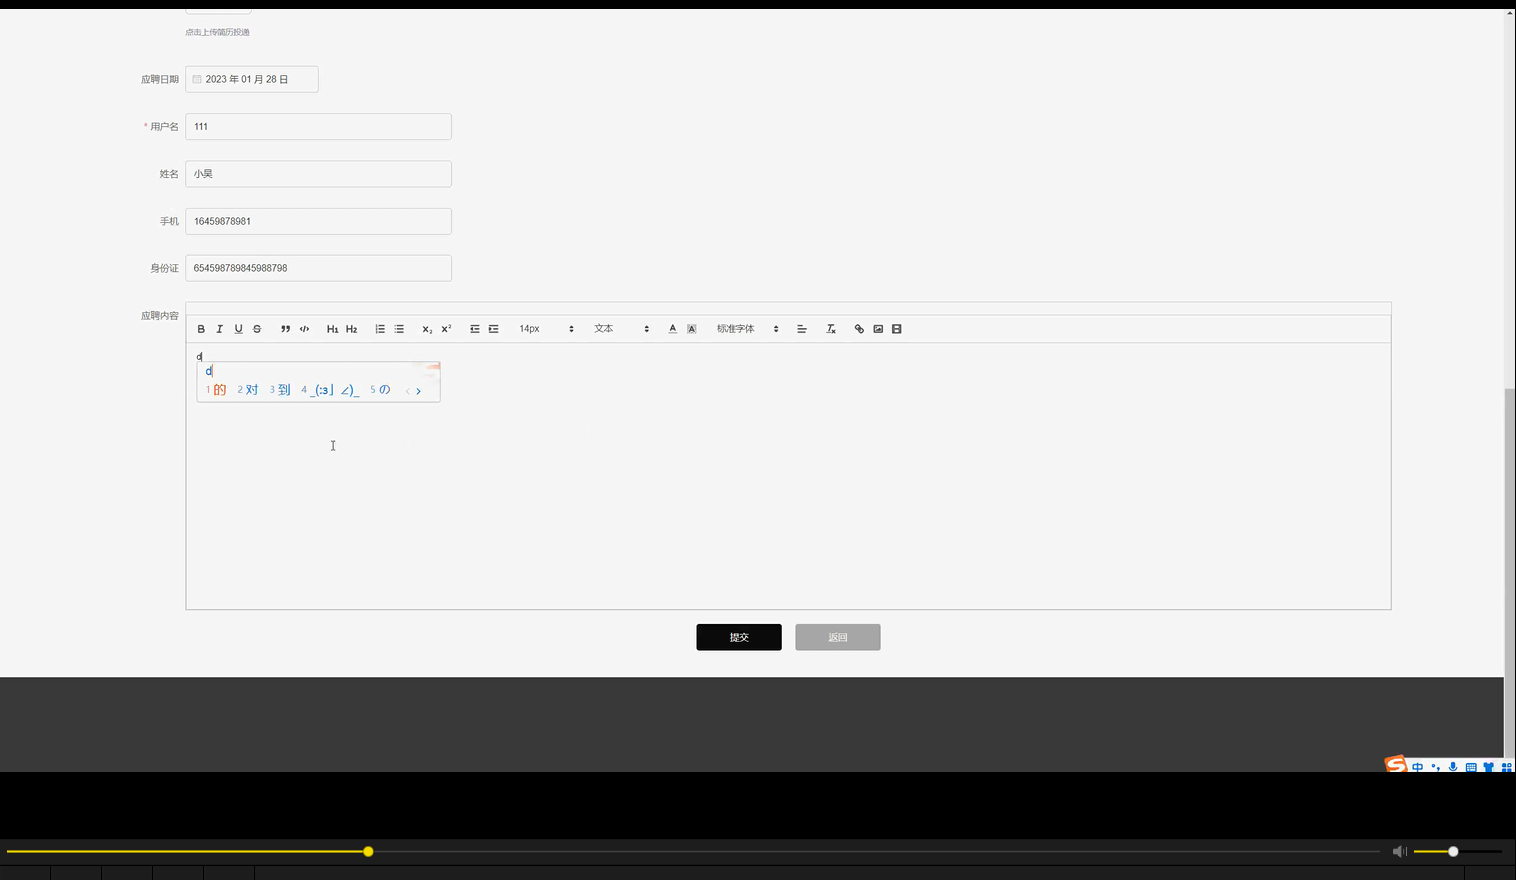Screen dimensions: 1516x880
Task: Open the 应聘日期 date picker field
Action: [252, 79]
